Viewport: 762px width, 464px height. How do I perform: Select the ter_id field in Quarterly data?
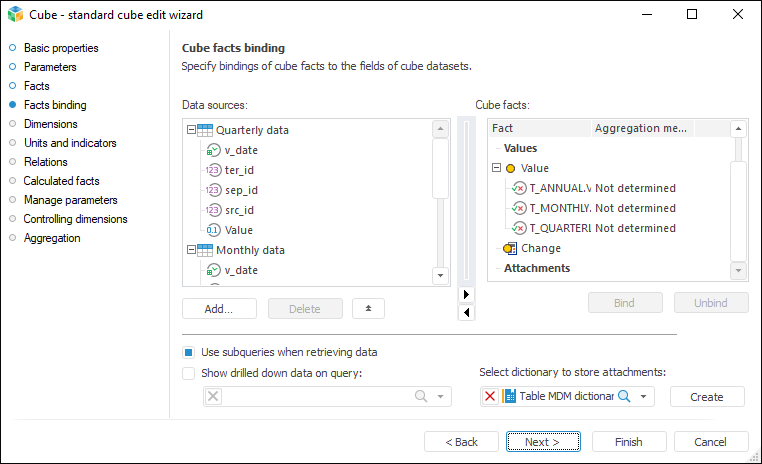pos(240,170)
